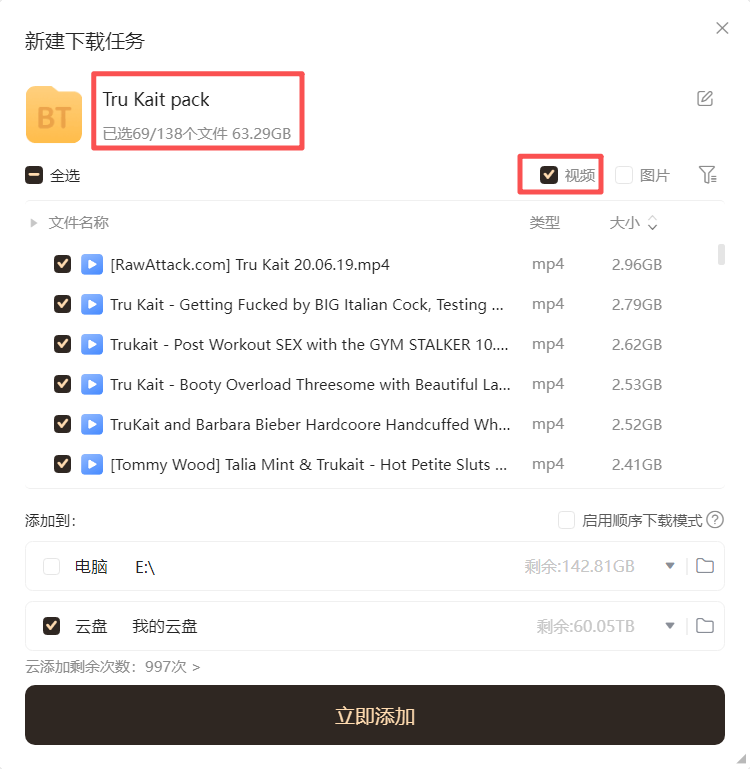Enable the 图片 filter checkbox
The image size is (750, 769).
click(x=623, y=175)
